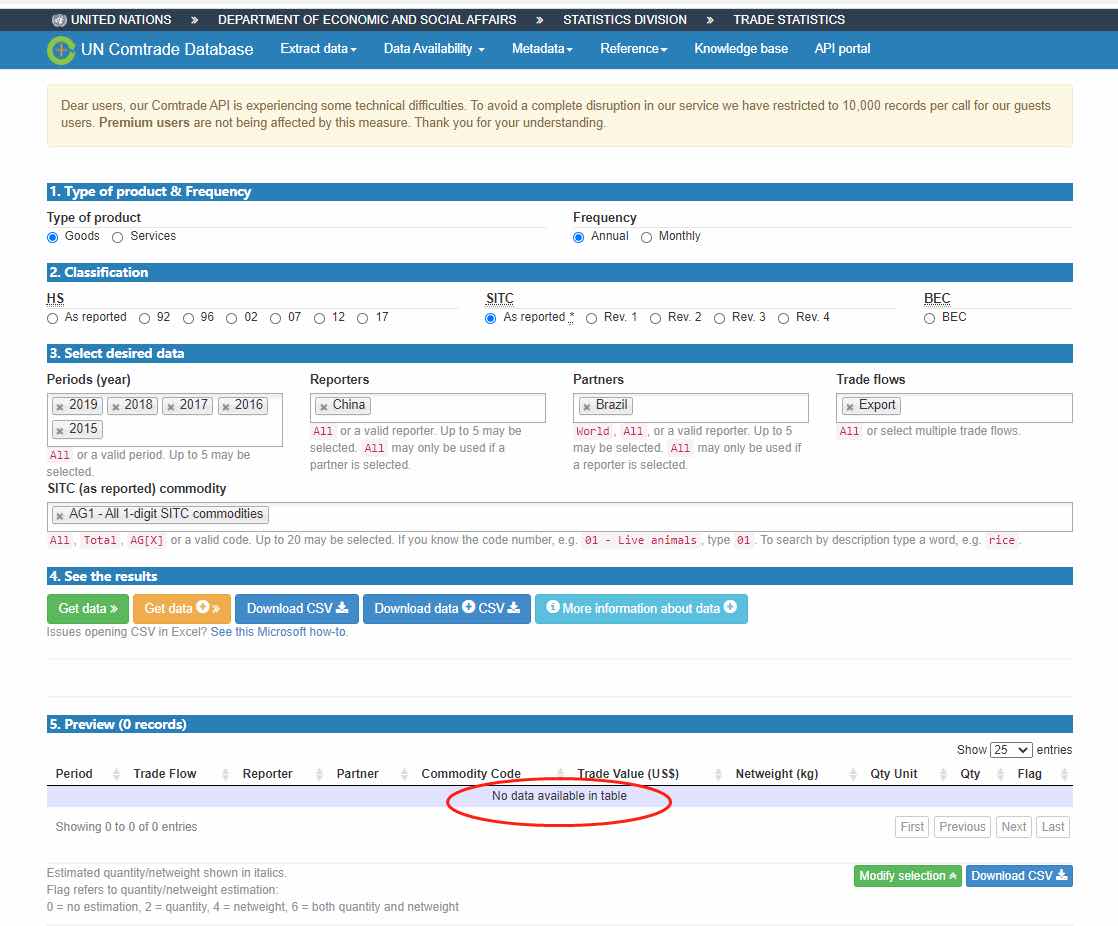This screenshot has width=1118, height=926.
Task: Change the Show entries count dropdown
Action: pos(1011,750)
